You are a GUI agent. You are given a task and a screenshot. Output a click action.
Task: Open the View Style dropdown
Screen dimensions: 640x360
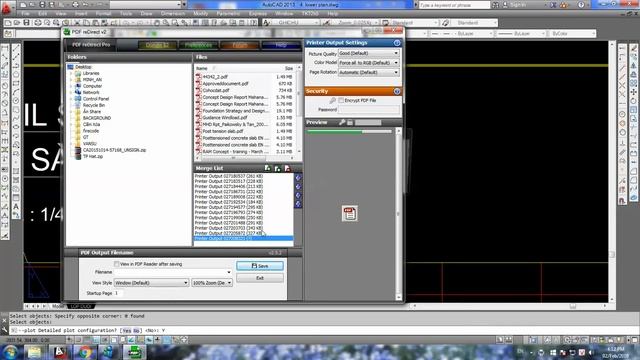point(151,282)
